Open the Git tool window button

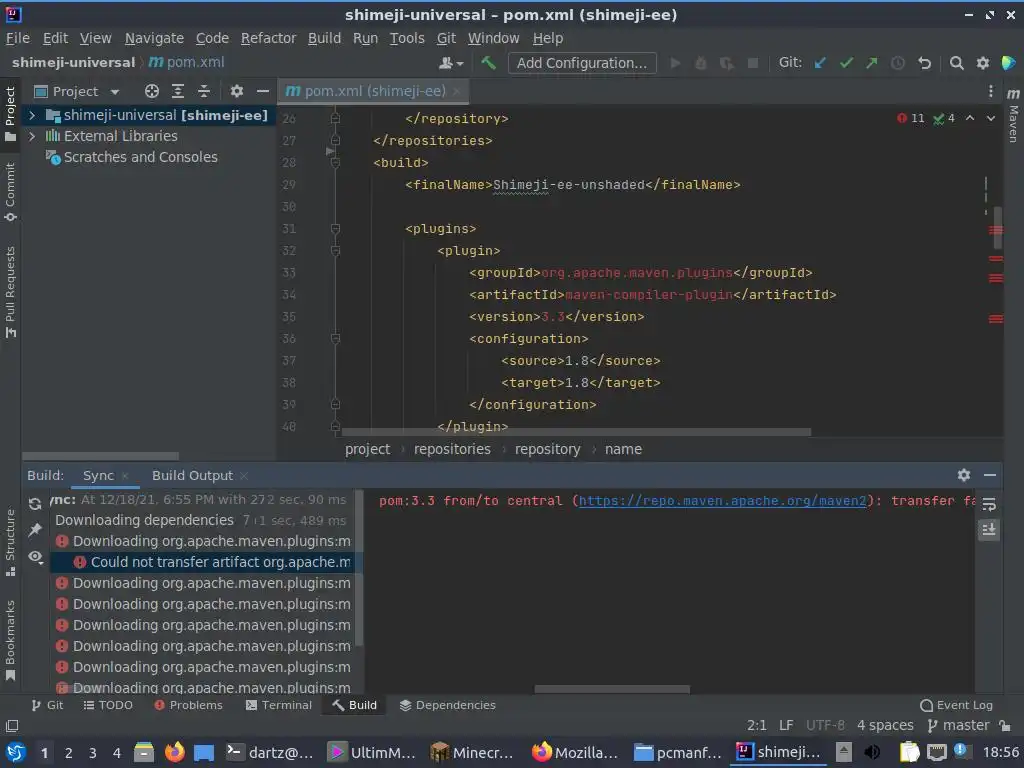point(47,705)
